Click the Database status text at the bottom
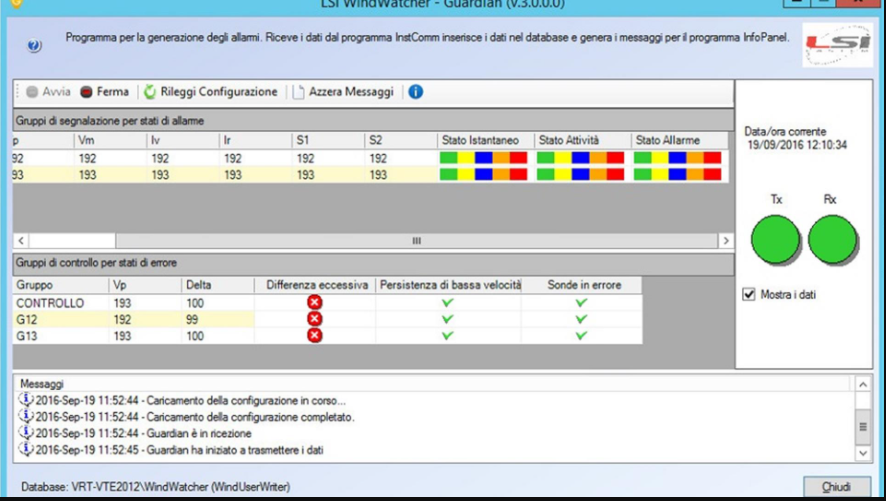This screenshot has height=501, width=886. point(155,486)
